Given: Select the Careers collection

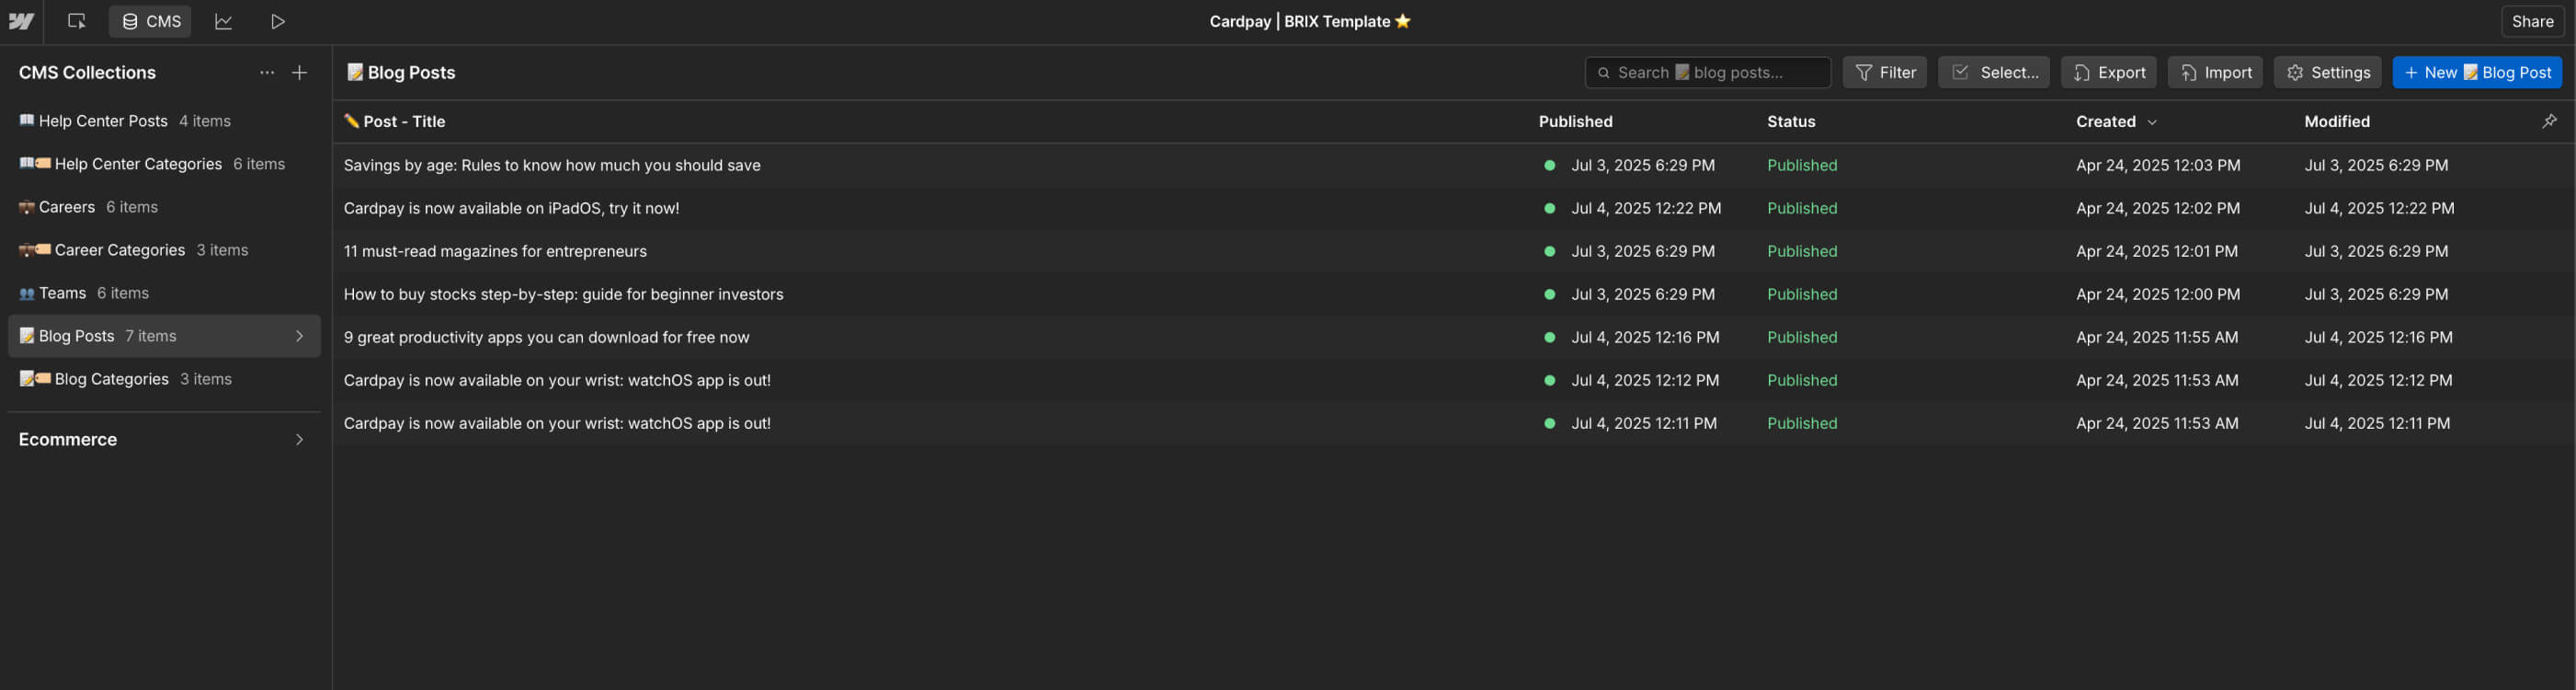Looking at the screenshot, I should pos(164,207).
